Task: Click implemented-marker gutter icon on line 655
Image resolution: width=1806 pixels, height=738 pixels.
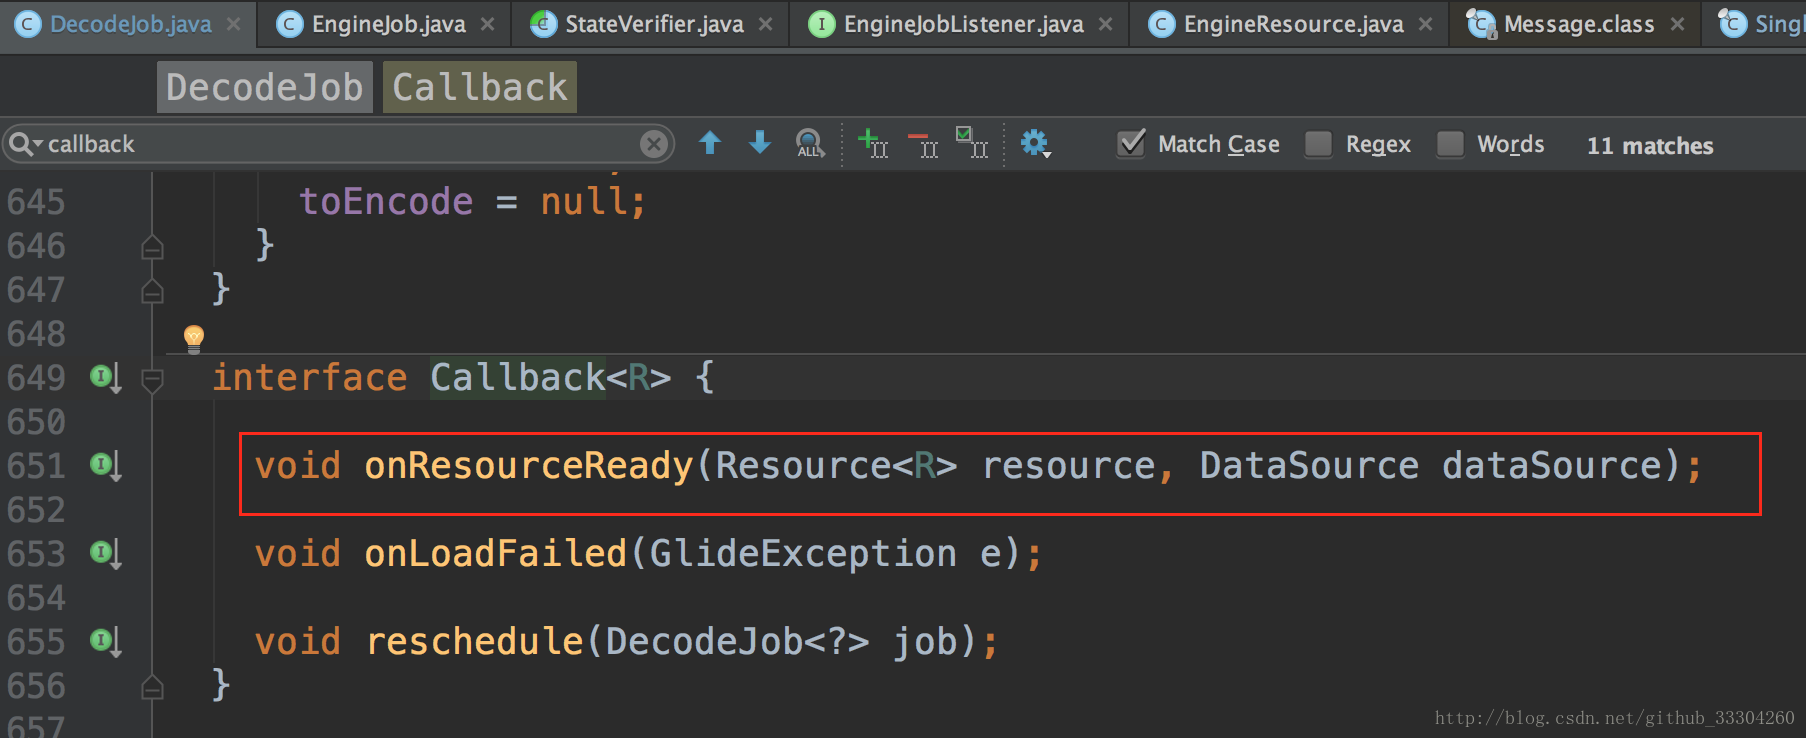Action: 106,642
